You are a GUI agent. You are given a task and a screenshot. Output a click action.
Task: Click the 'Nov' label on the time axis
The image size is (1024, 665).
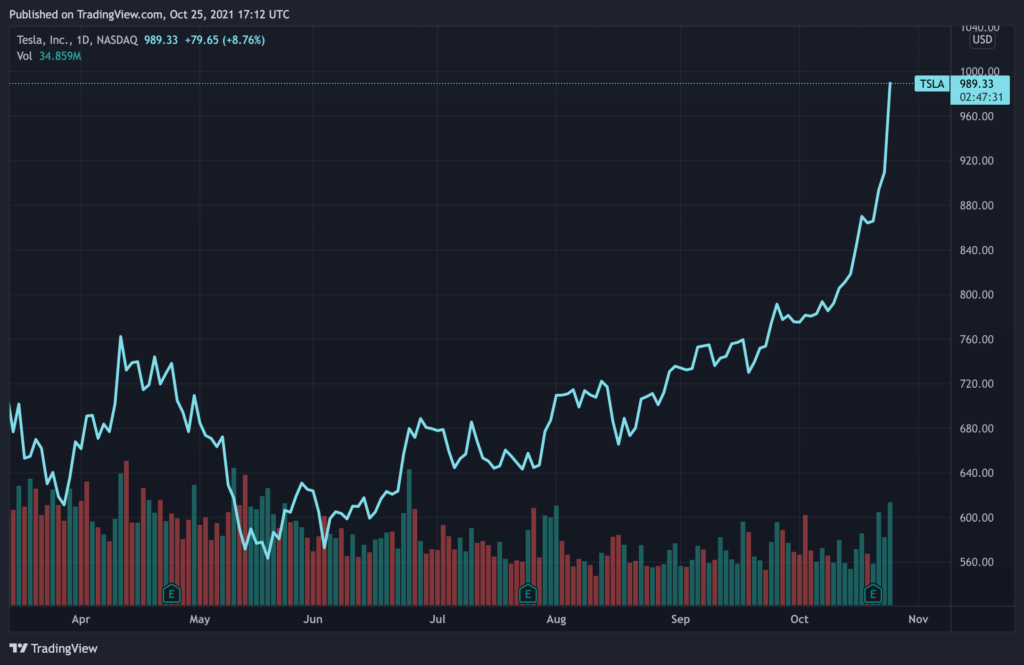(x=918, y=619)
